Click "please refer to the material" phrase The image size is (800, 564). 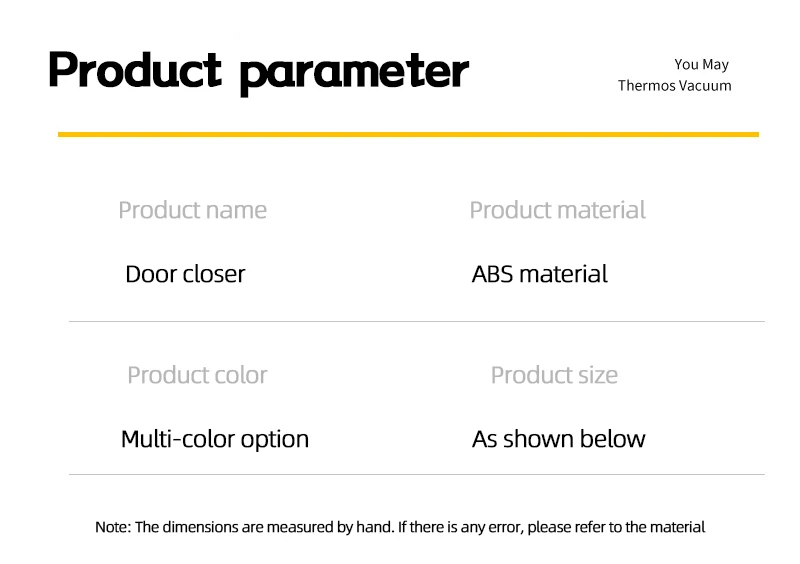coord(617,527)
